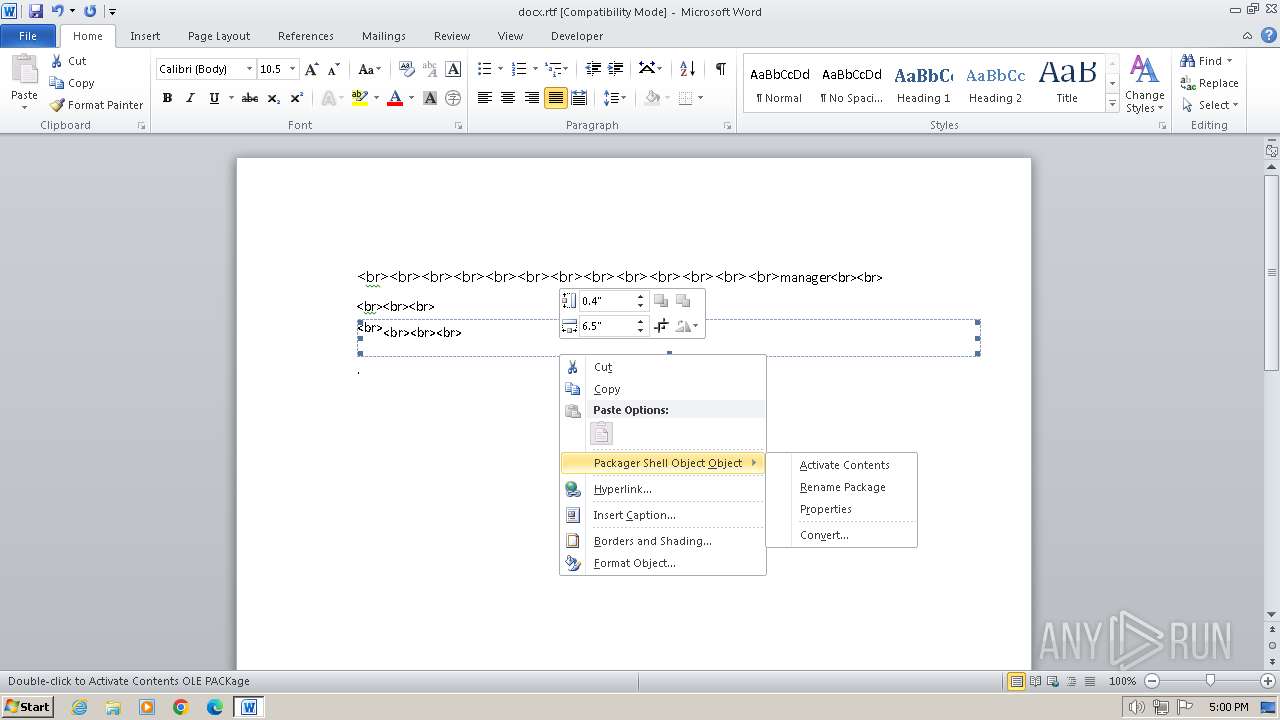Open the font name dropdown
The width and height of the screenshot is (1280, 720).
249,69
